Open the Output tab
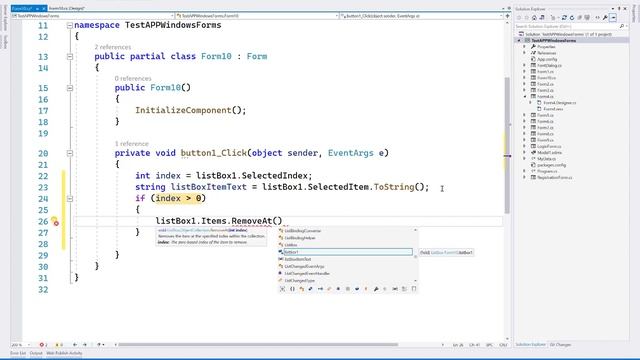 tap(36, 353)
